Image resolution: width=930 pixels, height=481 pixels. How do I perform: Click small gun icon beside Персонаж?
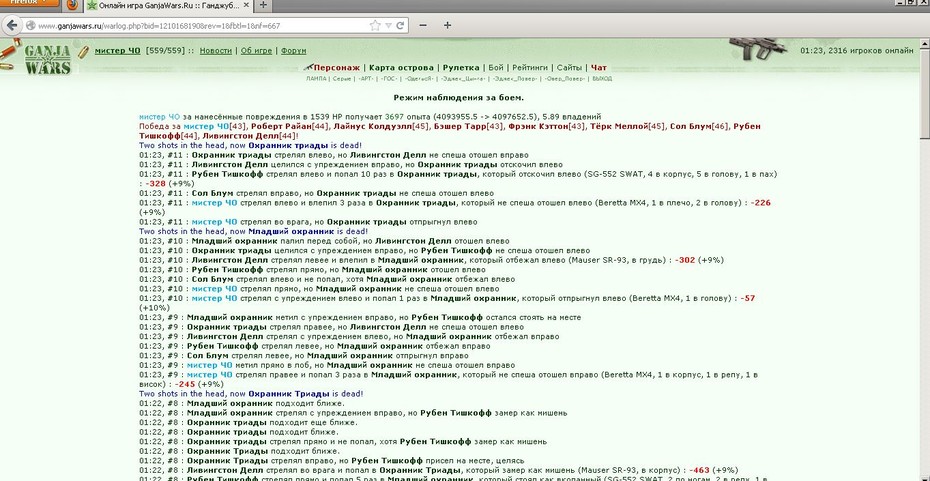pos(308,68)
